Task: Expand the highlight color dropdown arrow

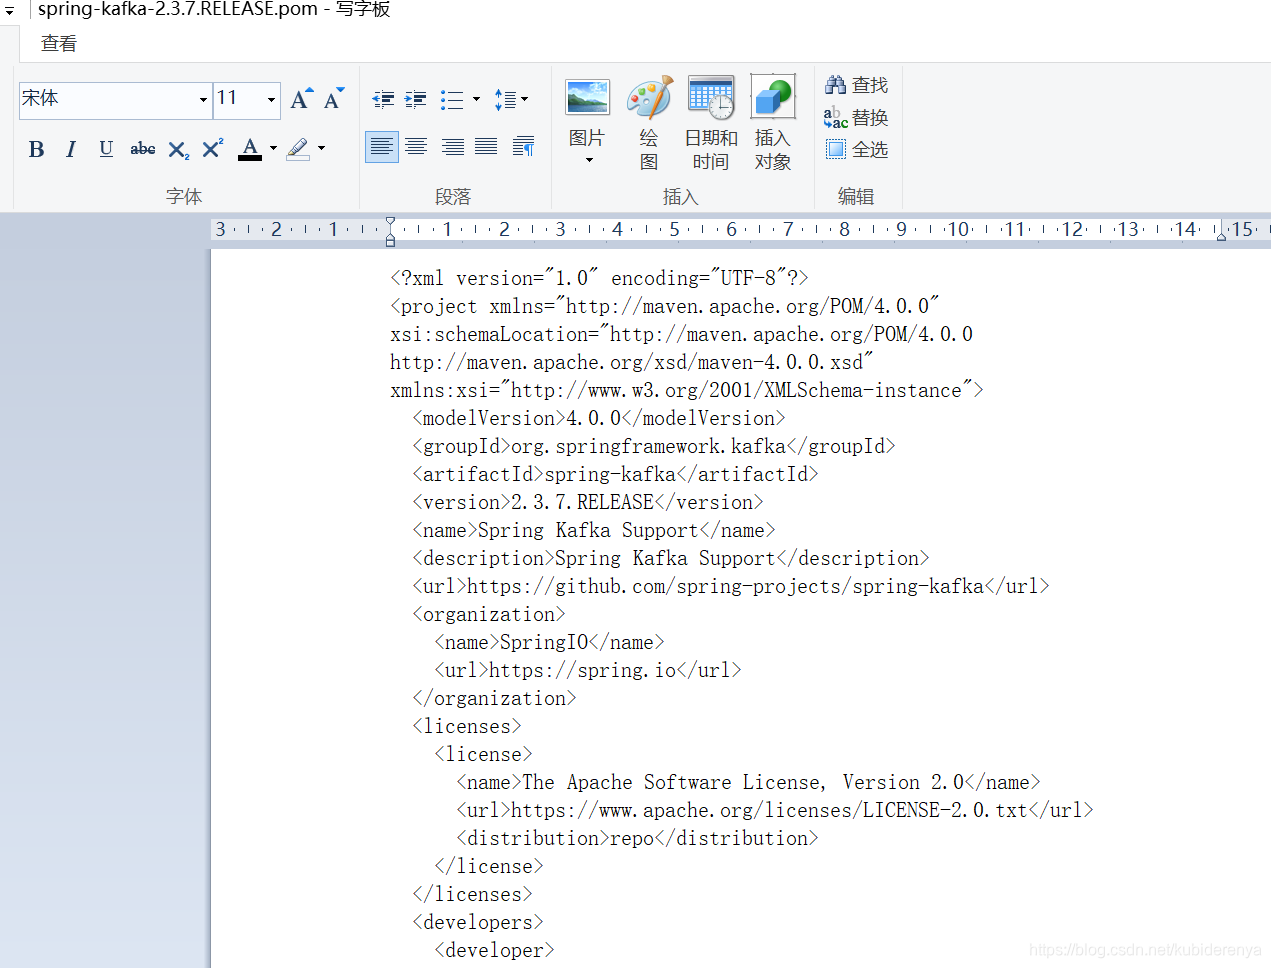Action: [321, 149]
